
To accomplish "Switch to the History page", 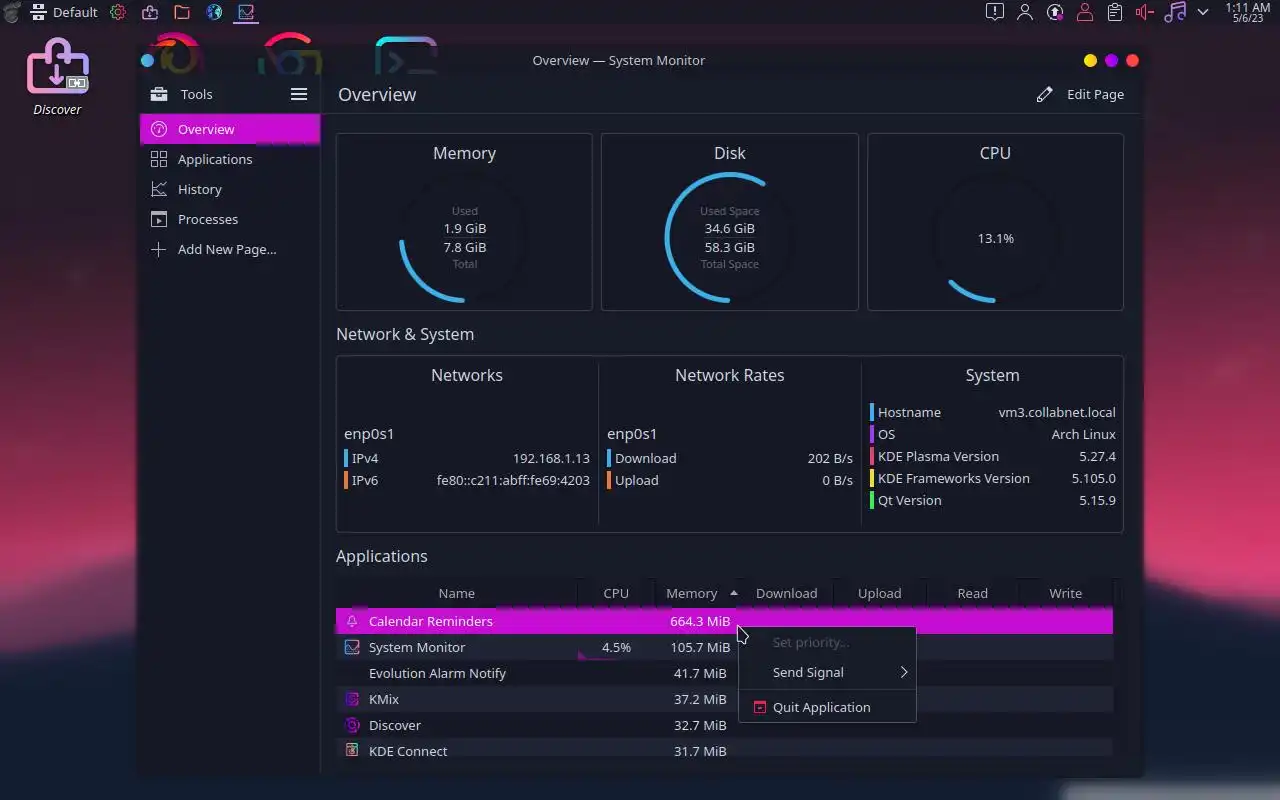I will coord(230,189).
